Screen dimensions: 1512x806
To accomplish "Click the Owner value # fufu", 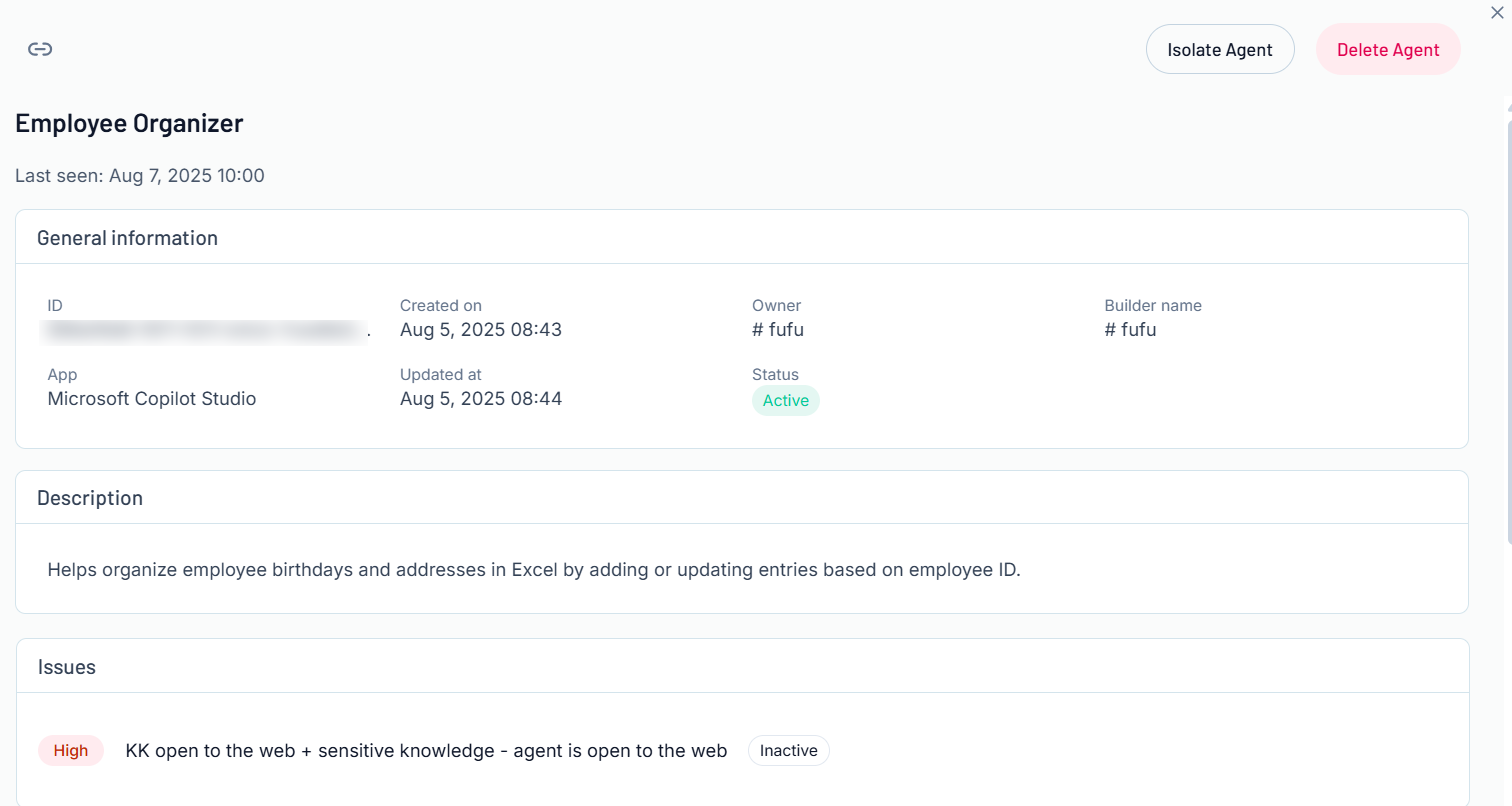I will (x=777, y=329).
